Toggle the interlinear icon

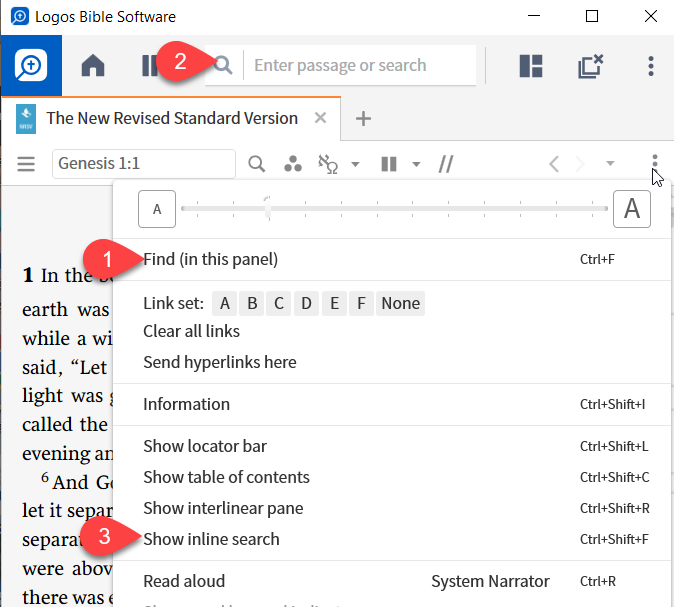point(328,164)
